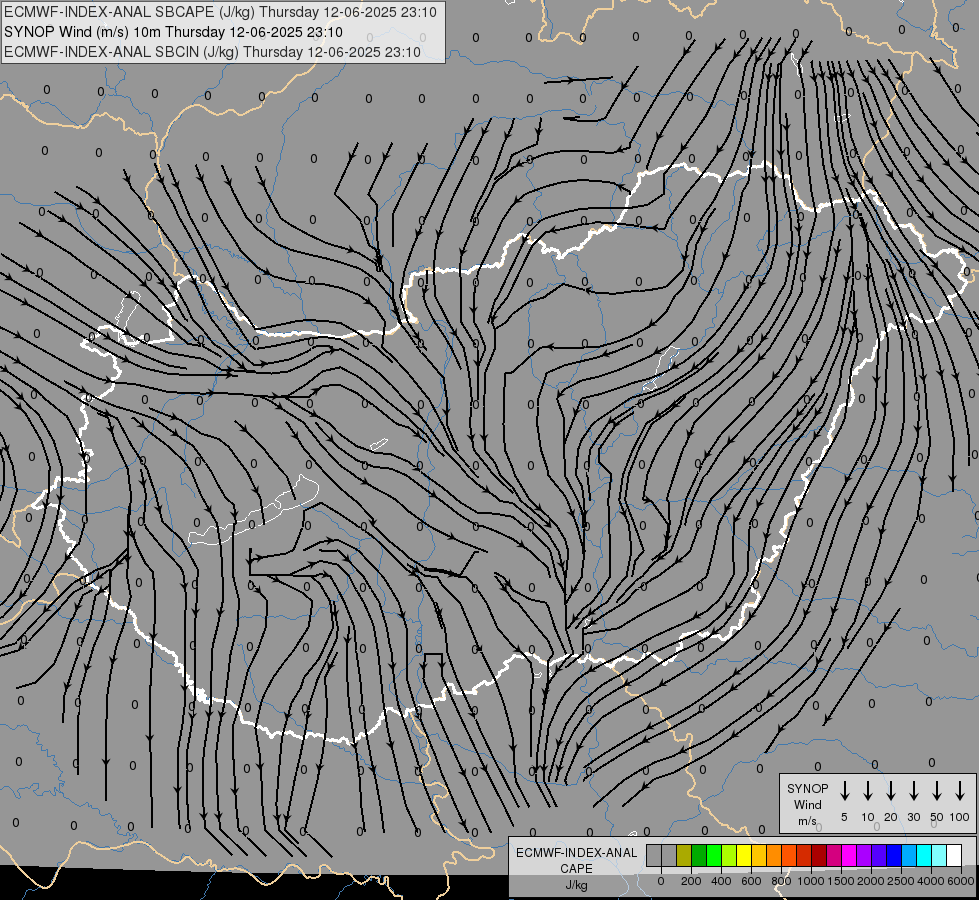Click the wind arrow above the 20 label
Image resolution: width=979 pixels, height=900 pixels.
[890, 791]
